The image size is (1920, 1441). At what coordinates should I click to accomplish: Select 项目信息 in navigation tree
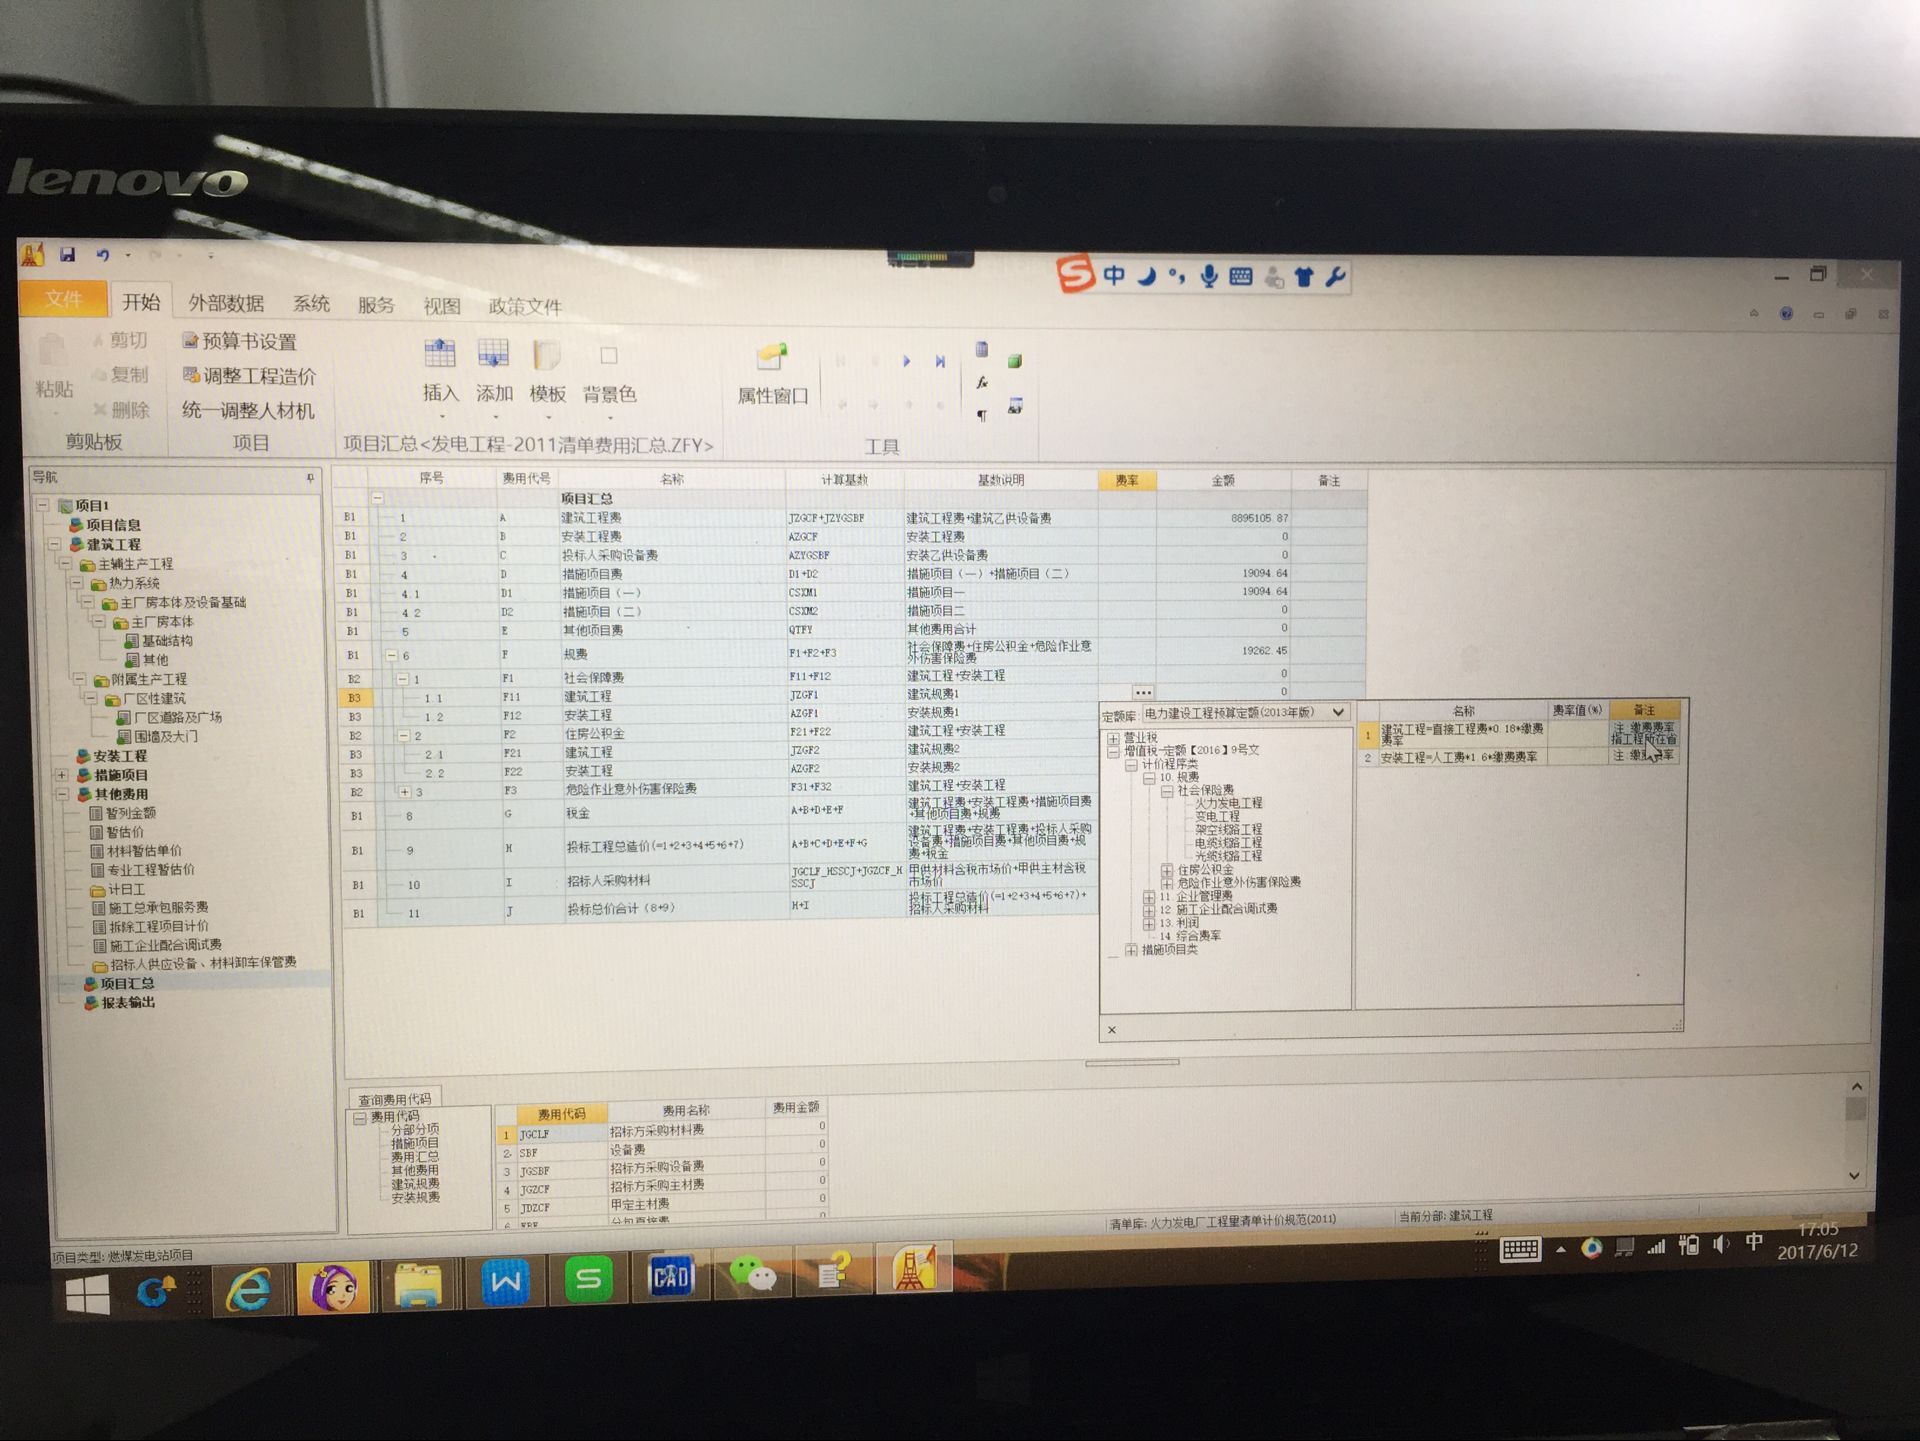point(113,525)
